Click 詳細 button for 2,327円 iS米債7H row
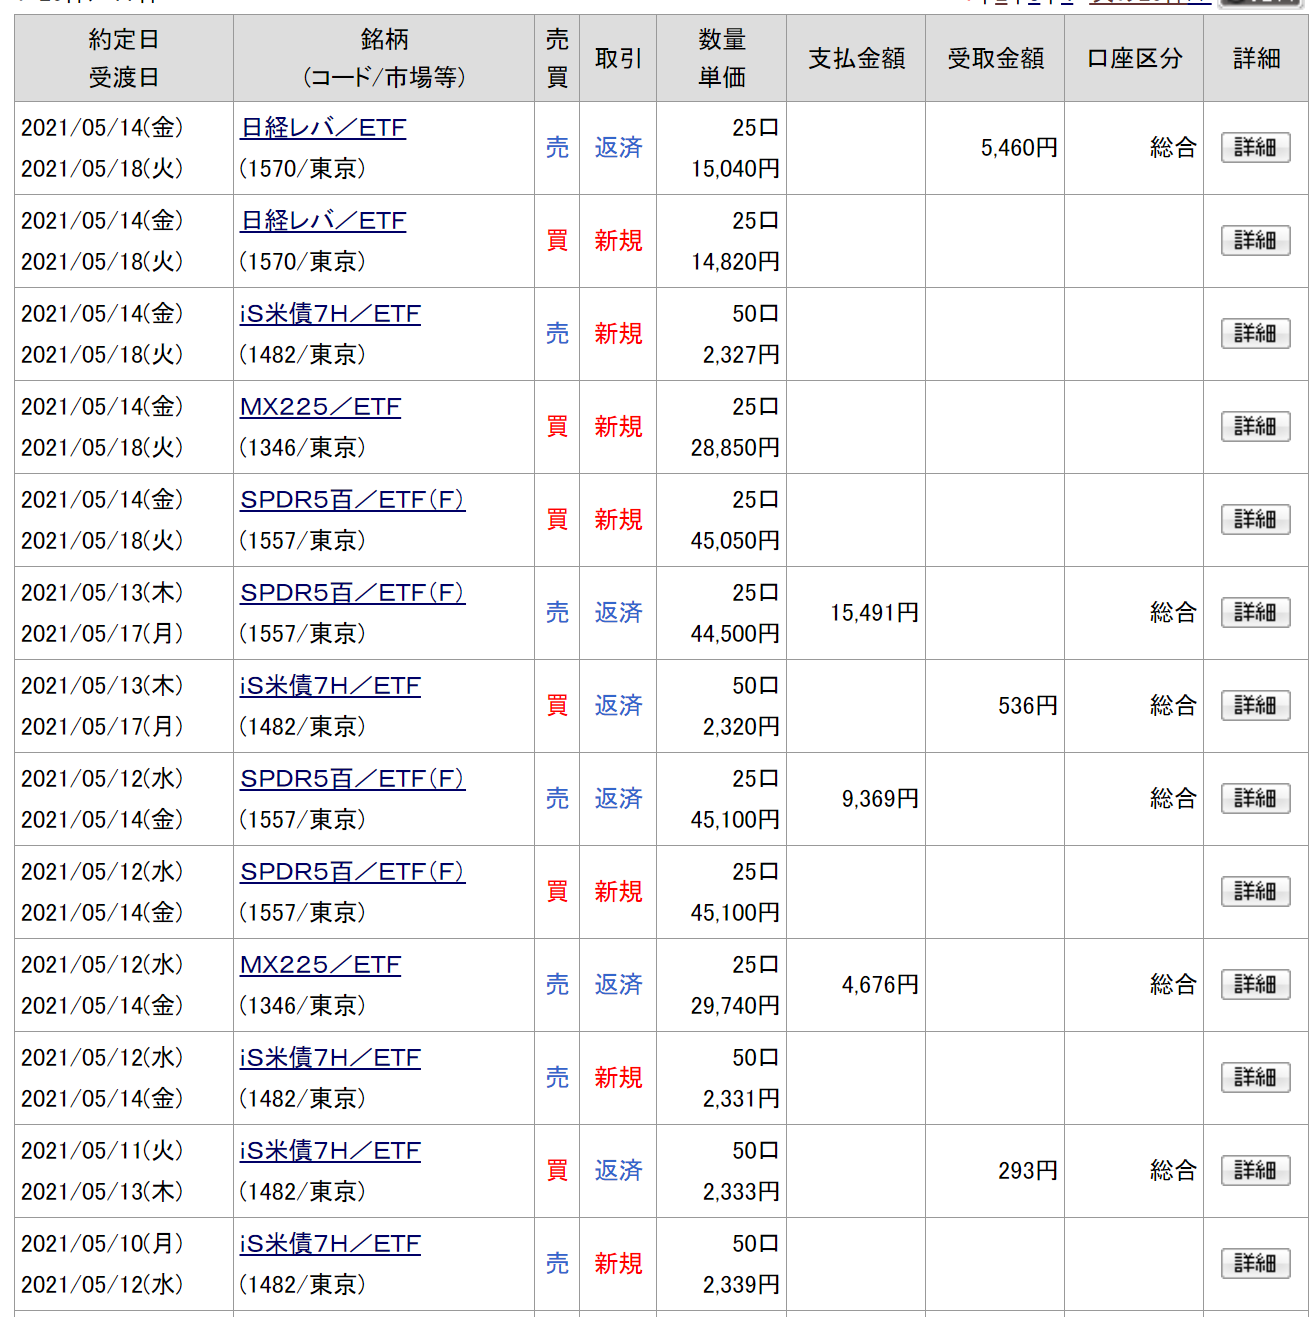 click(x=1255, y=334)
